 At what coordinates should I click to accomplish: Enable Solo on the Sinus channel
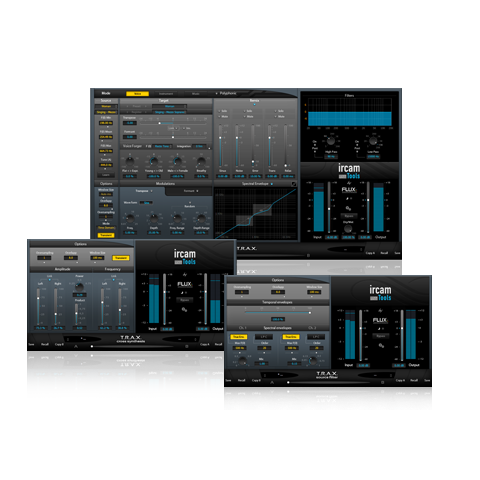coord(219,111)
